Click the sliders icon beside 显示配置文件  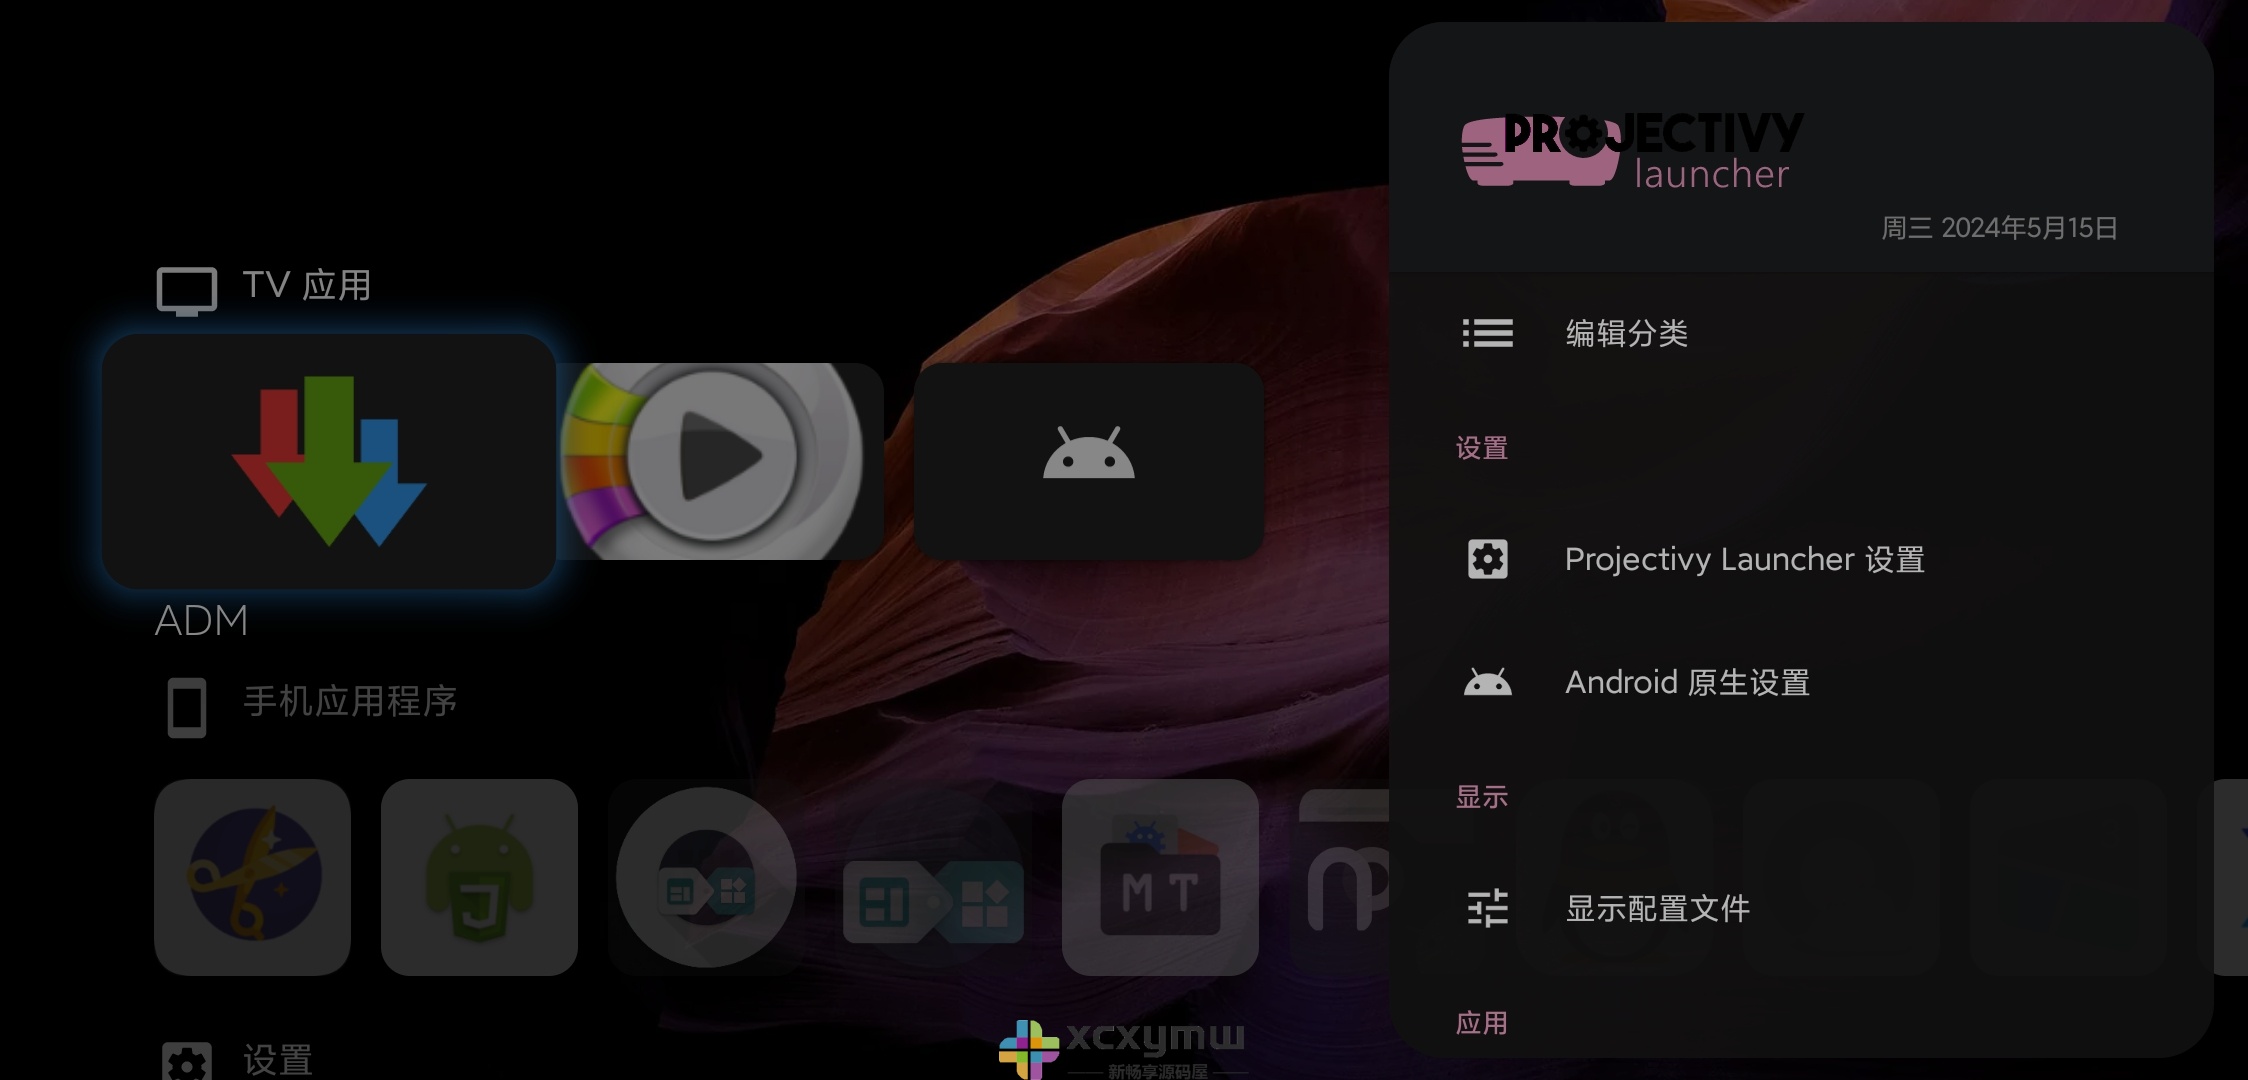point(1487,909)
